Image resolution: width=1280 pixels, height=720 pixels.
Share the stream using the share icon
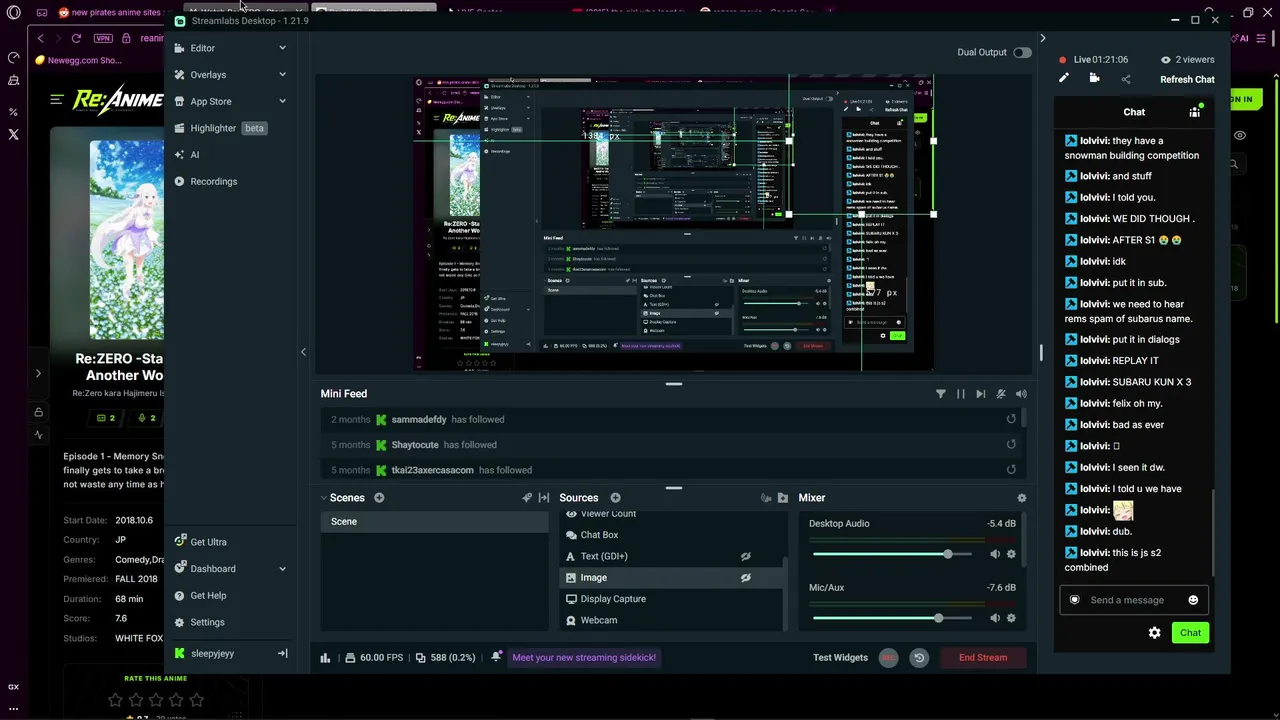pos(1125,79)
